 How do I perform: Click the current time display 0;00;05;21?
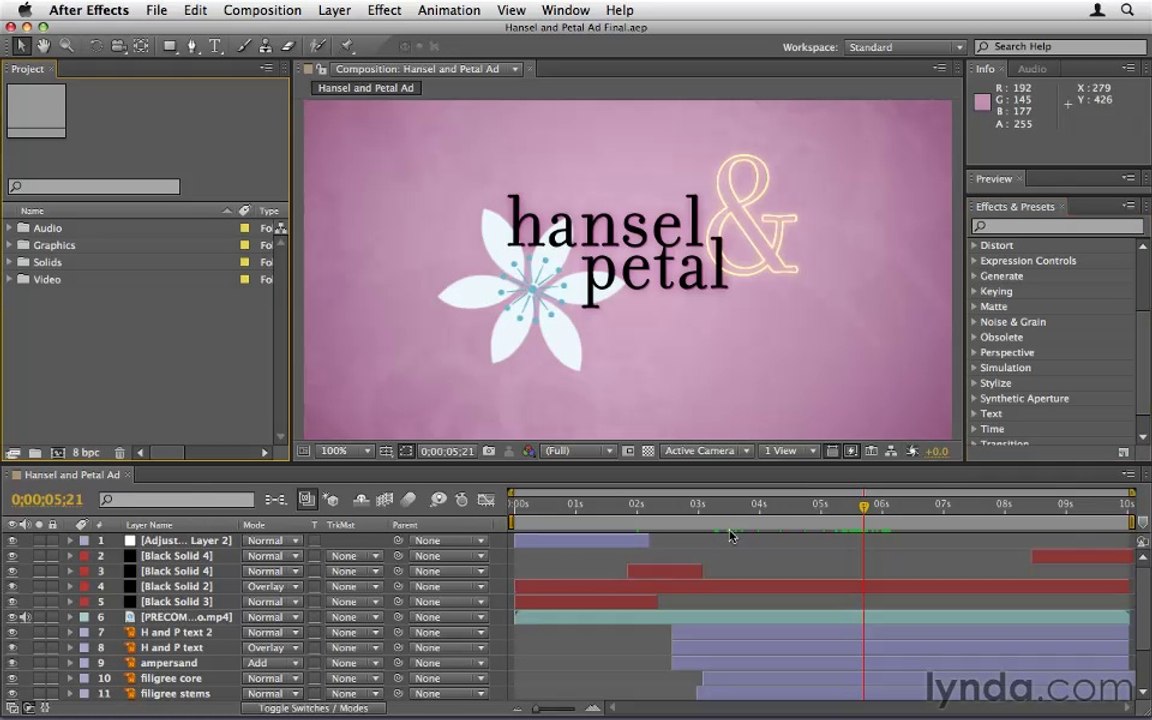pyautogui.click(x=47, y=500)
